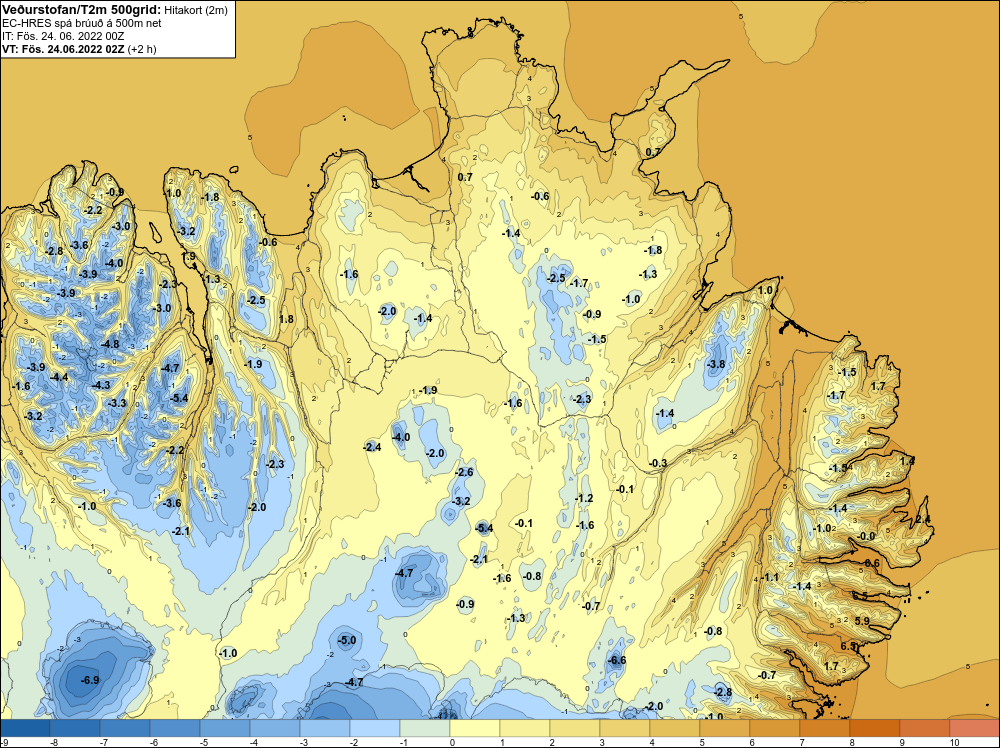Screen dimensions: 1000x748
Task: Click the legend swatch between 4 and 5
Action: point(675,728)
